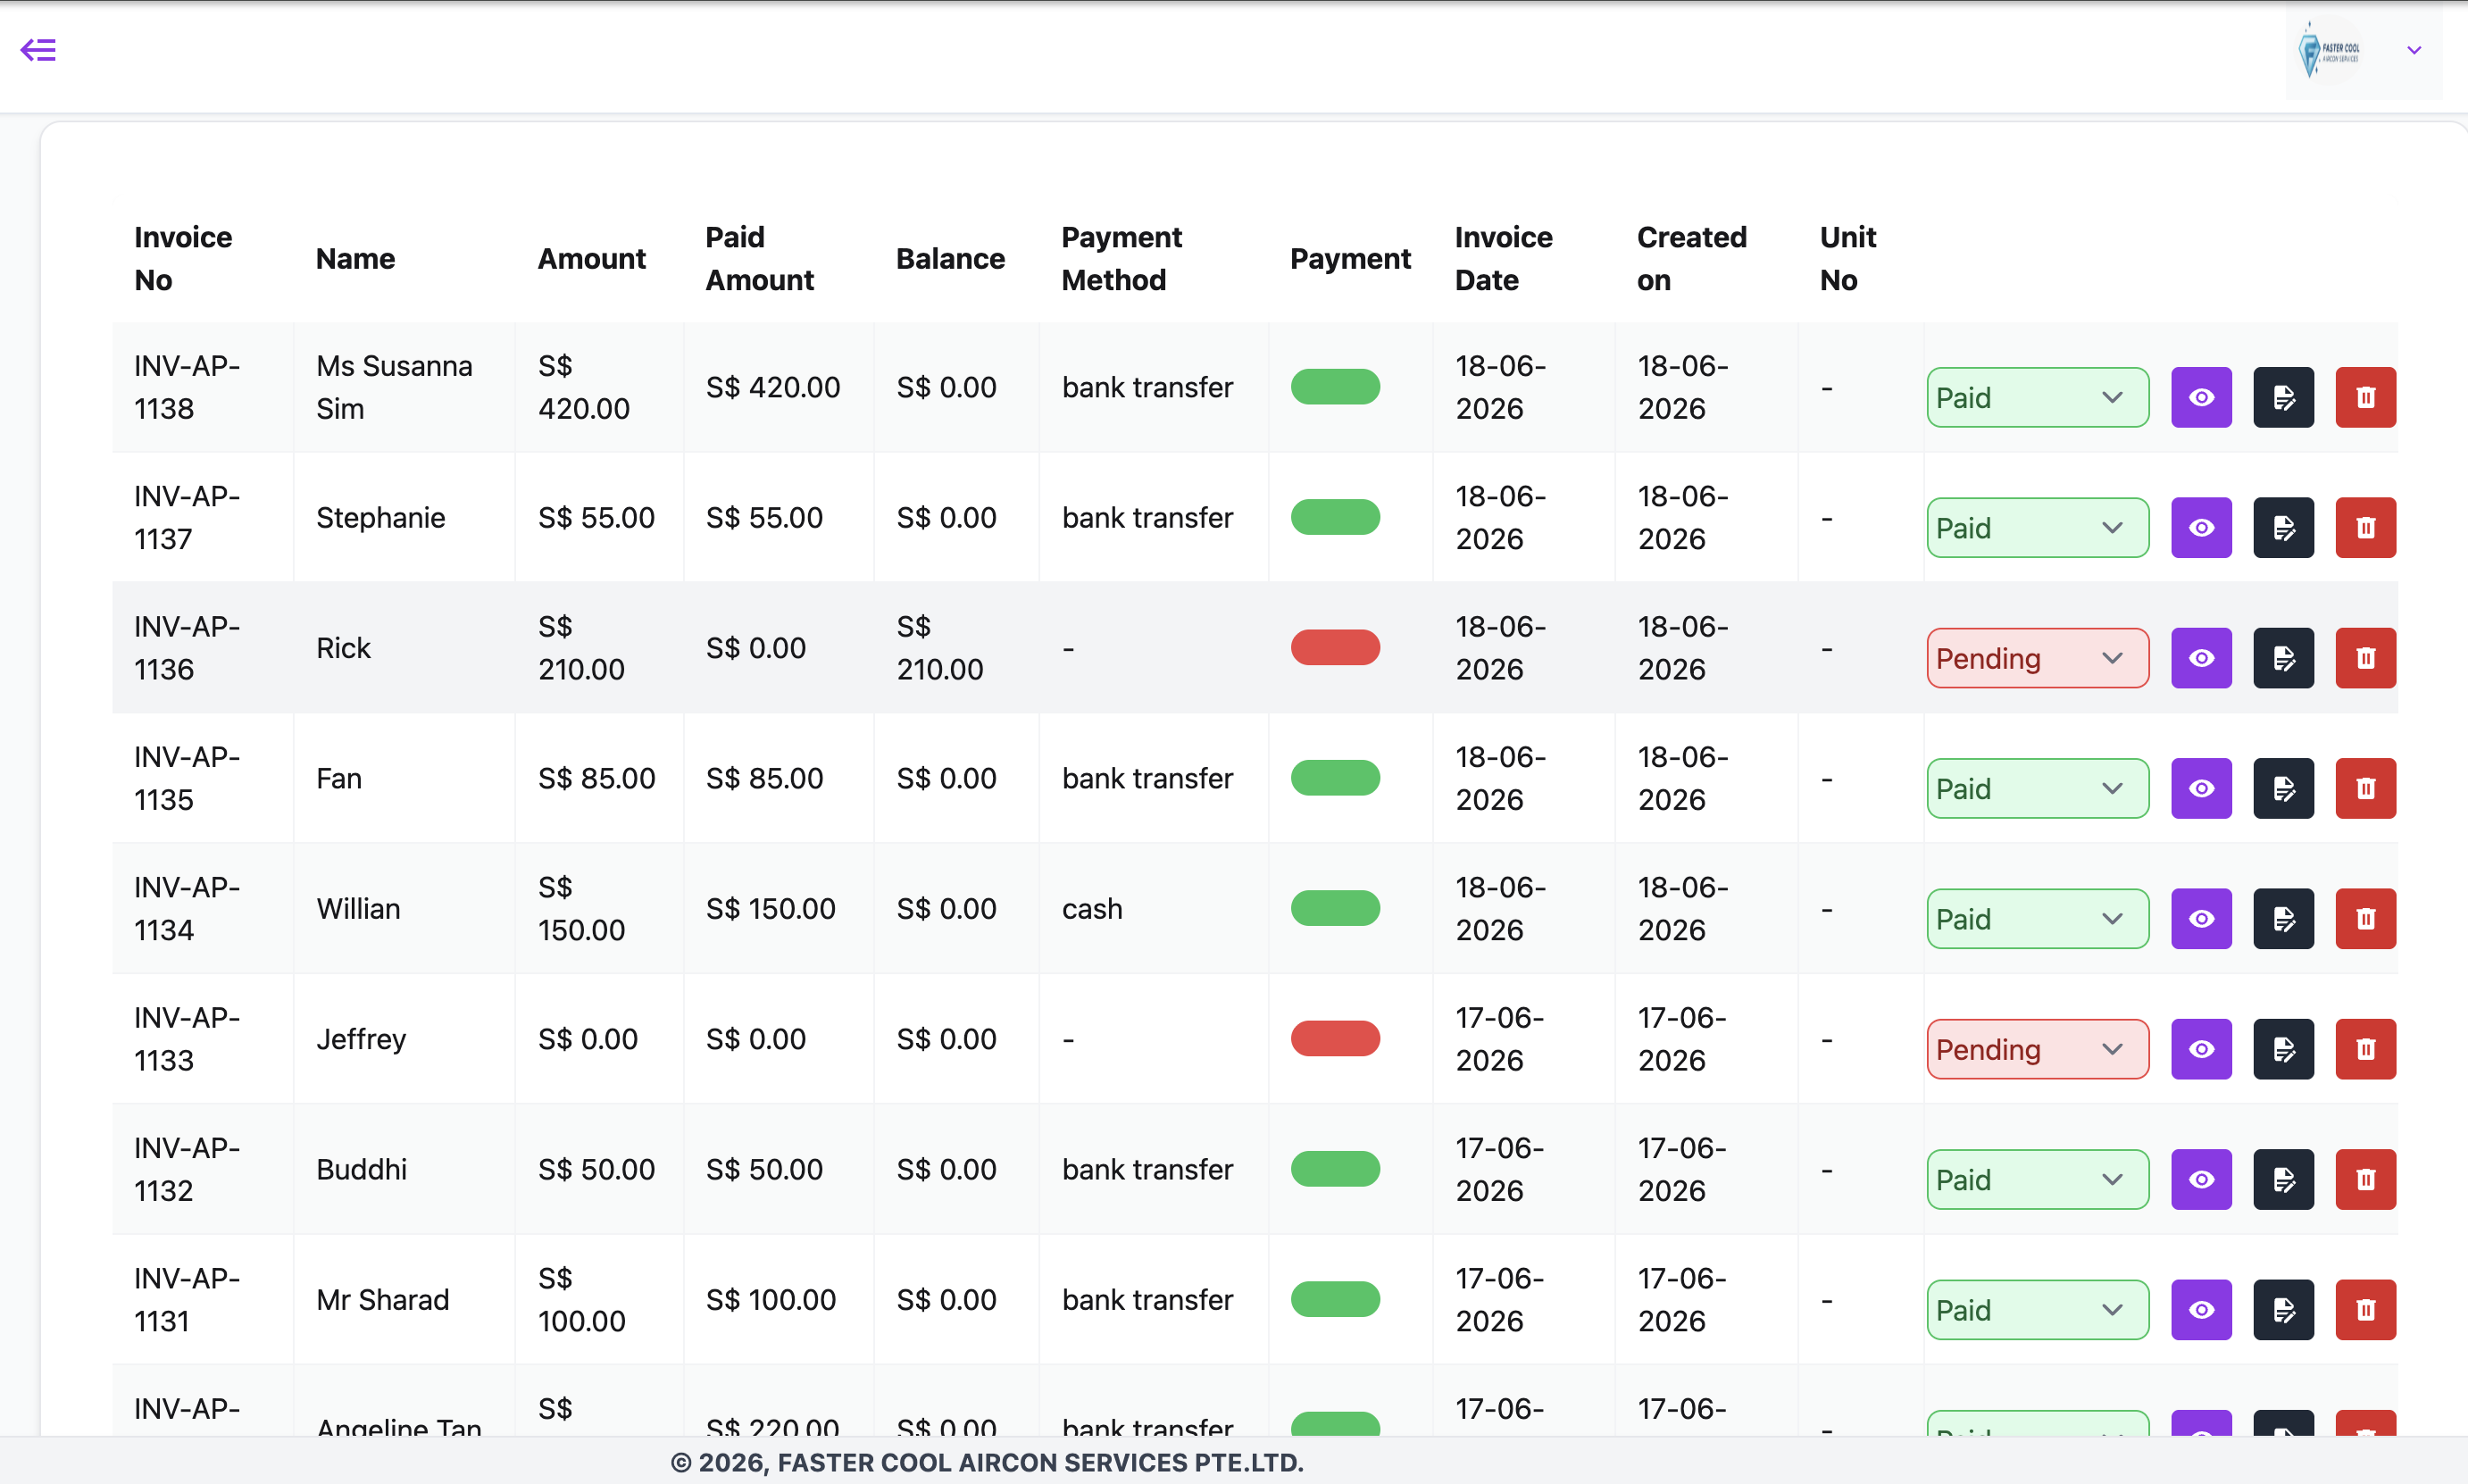
Task: Delete Buddhi's invoice INV-AP-1132
Action: (x=2365, y=1179)
